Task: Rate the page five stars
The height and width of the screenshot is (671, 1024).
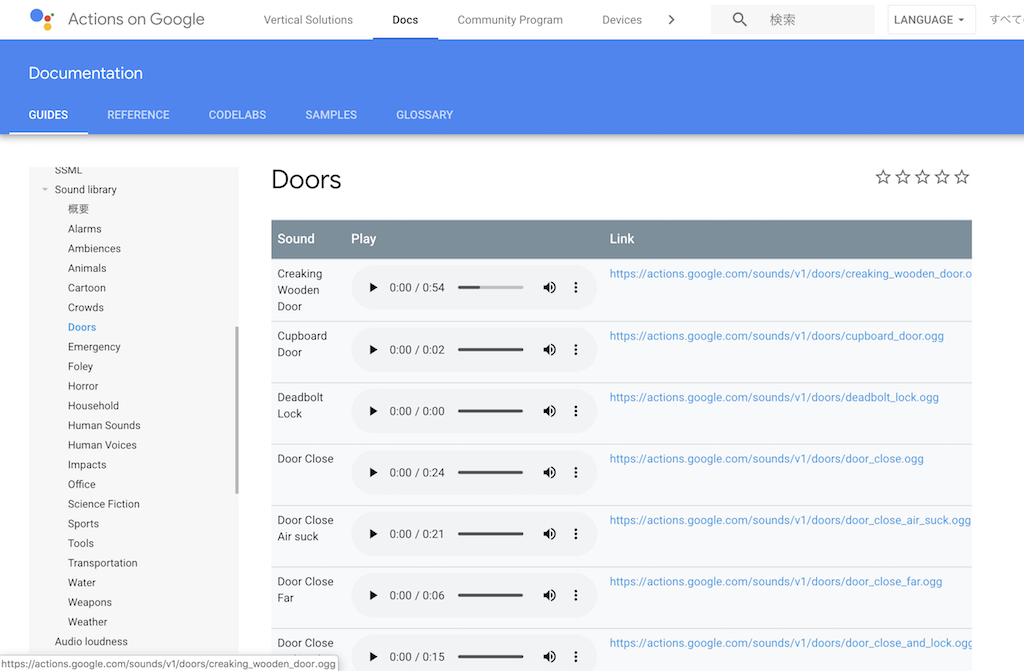Action: [961, 177]
